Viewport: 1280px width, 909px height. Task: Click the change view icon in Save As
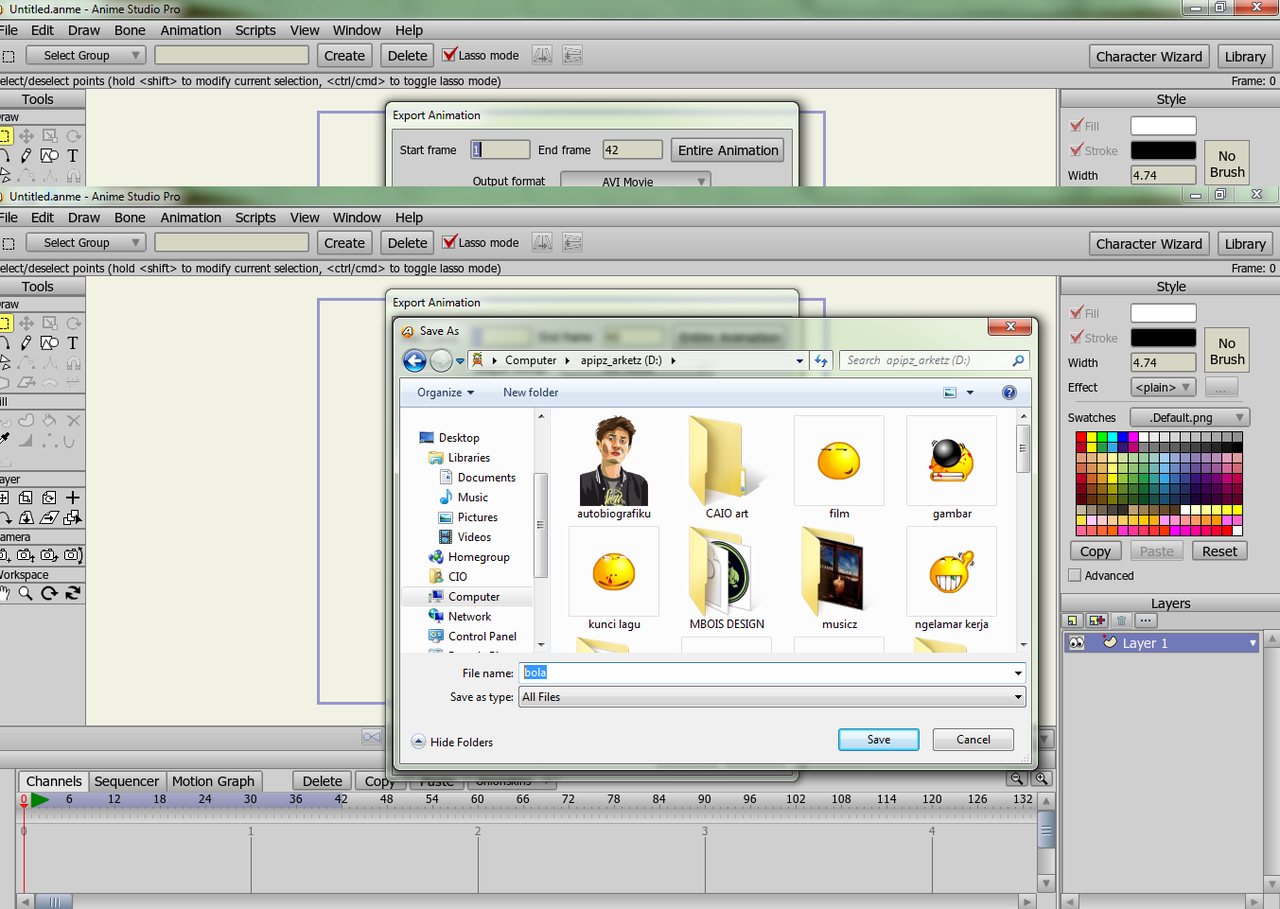point(950,392)
